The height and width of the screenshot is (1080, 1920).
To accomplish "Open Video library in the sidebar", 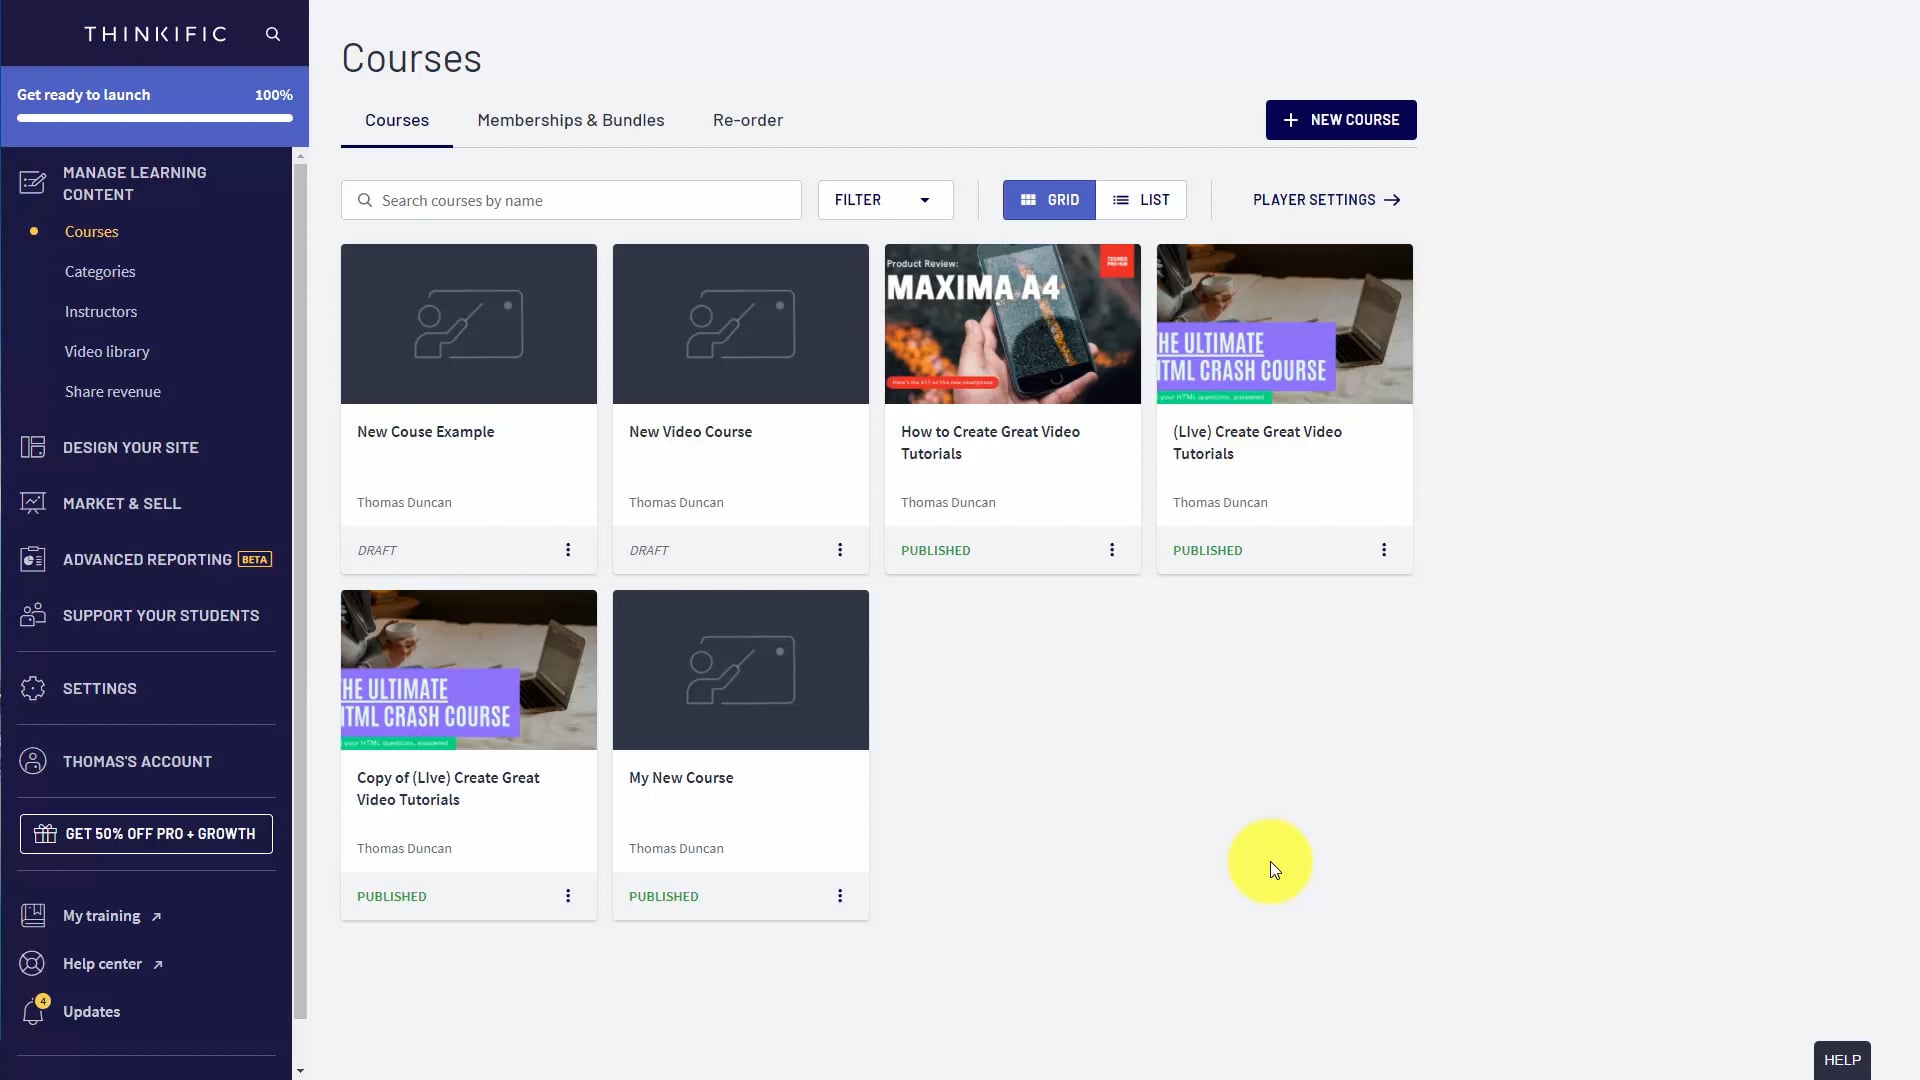I will pos(107,351).
